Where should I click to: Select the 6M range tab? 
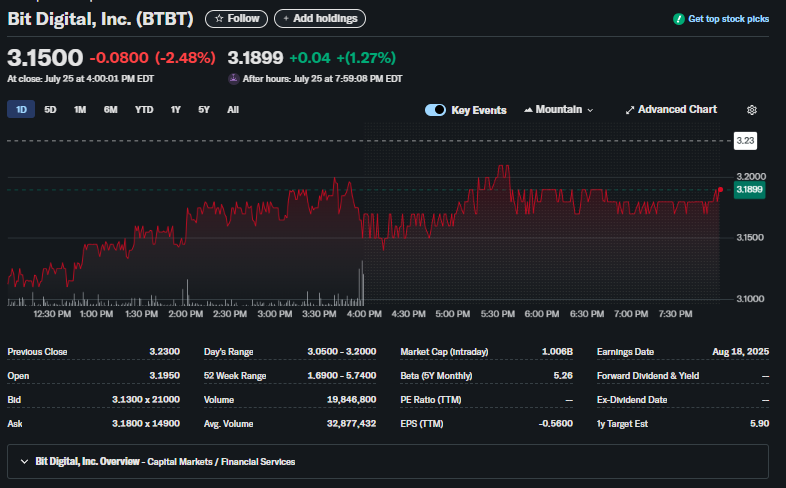tap(111, 109)
